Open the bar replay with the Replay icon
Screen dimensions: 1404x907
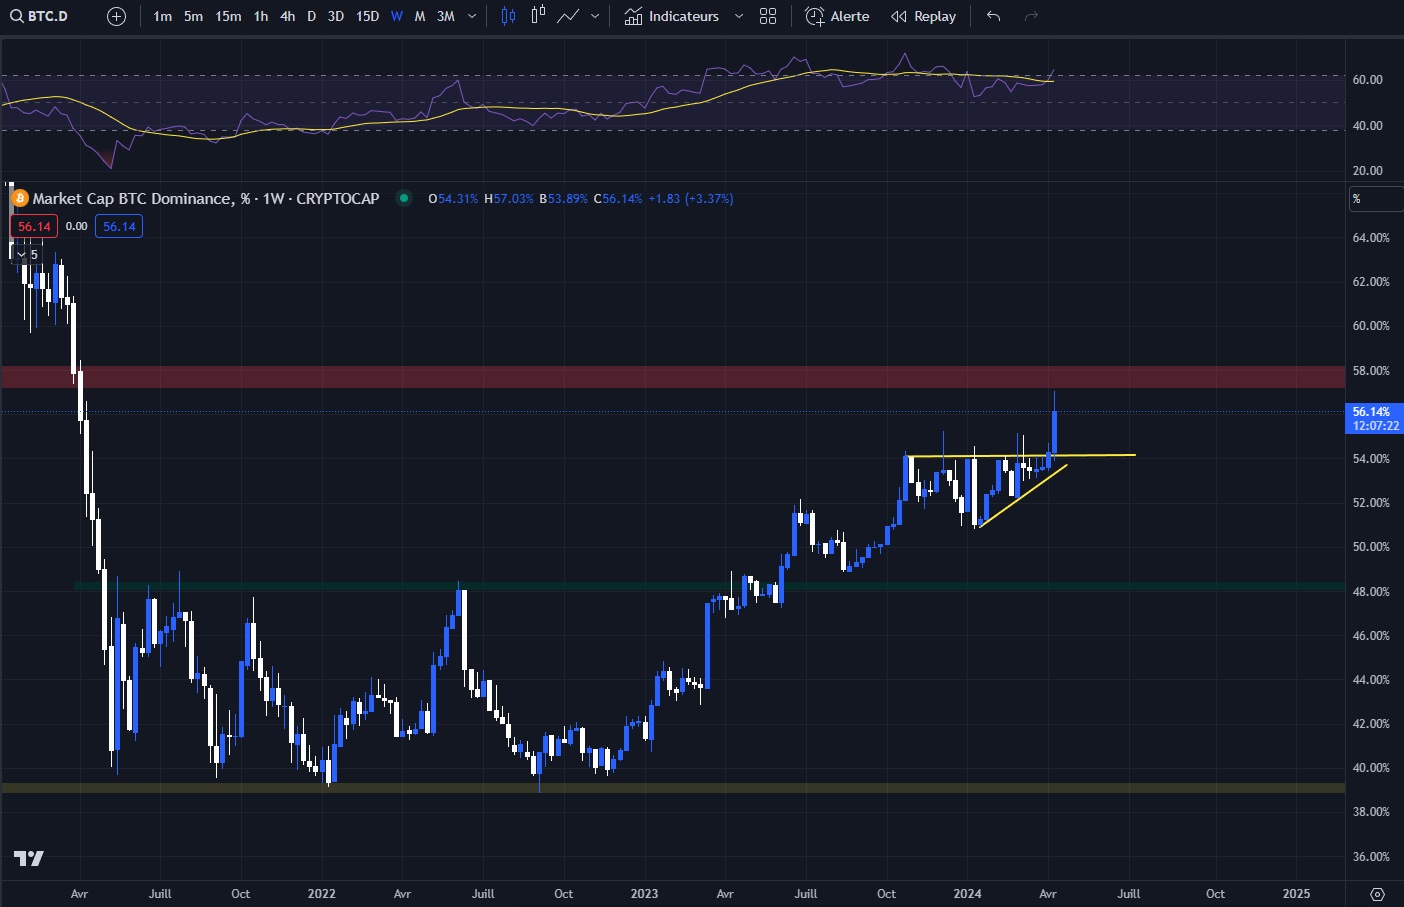pos(922,16)
